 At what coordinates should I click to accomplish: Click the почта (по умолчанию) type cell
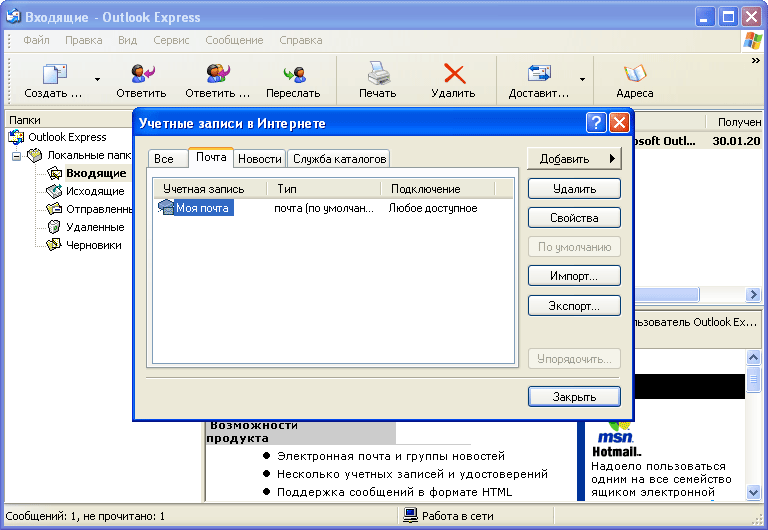(x=324, y=208)
